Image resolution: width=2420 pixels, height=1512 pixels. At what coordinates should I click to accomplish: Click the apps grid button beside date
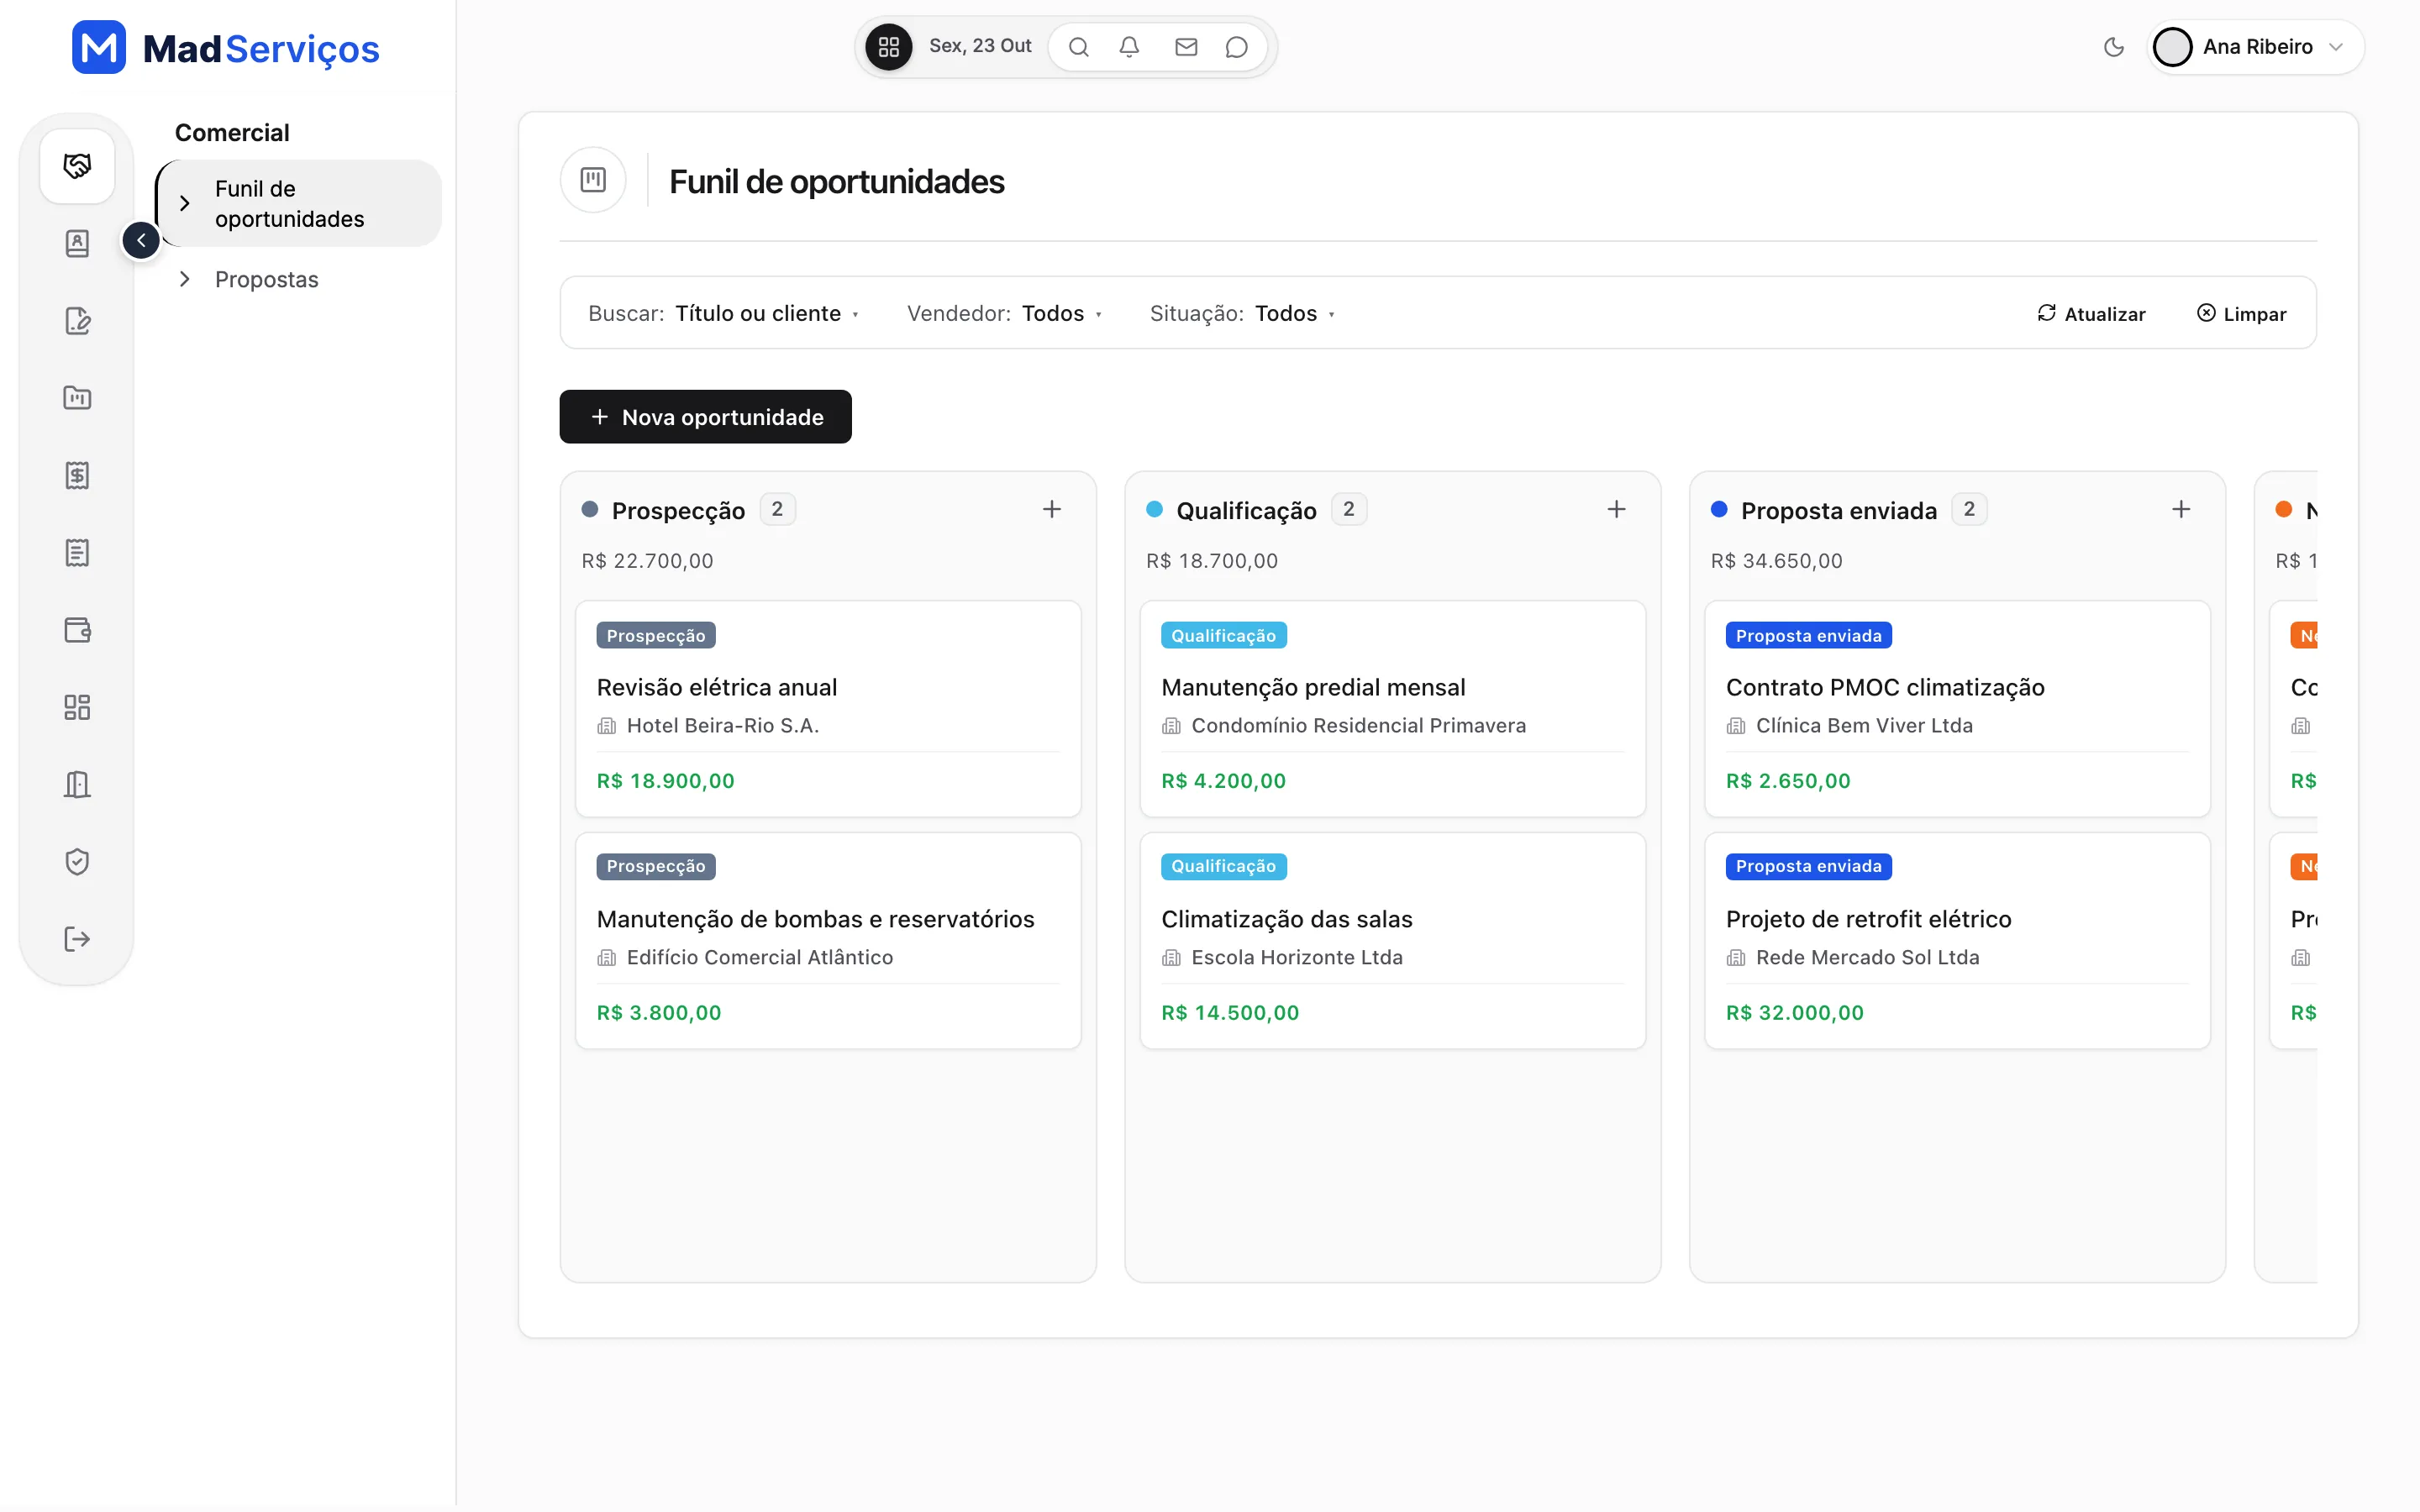coord(888,47)
